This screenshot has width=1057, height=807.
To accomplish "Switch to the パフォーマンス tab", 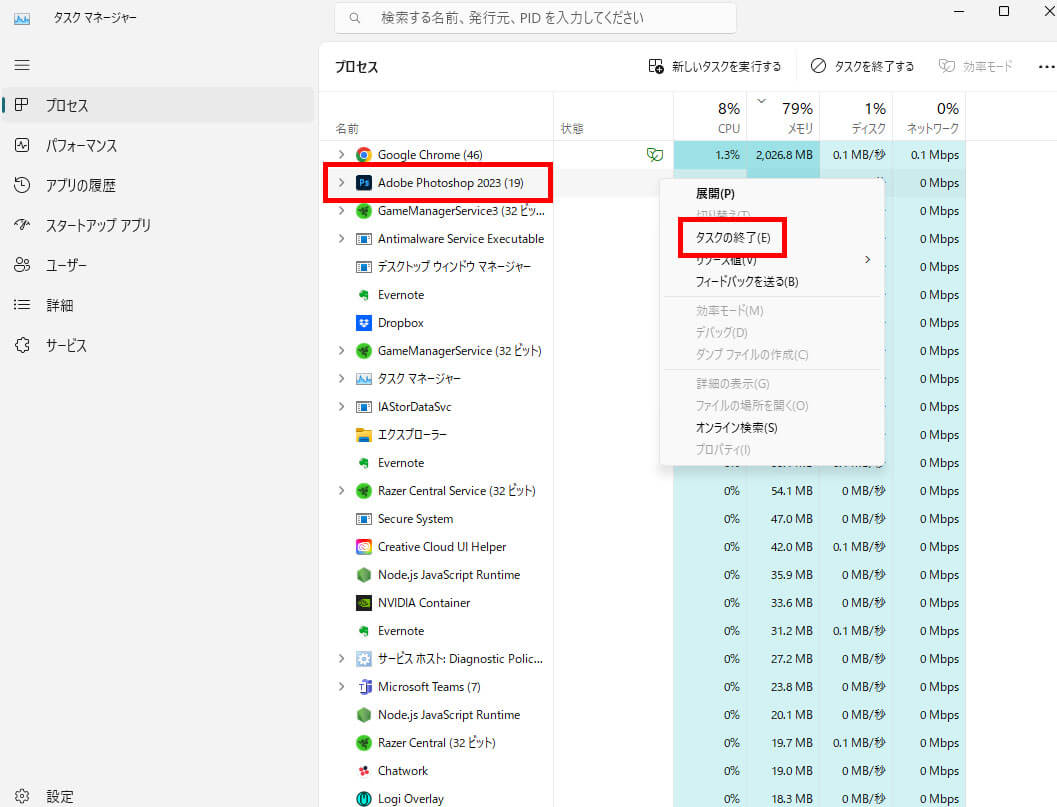I will 158,146.
